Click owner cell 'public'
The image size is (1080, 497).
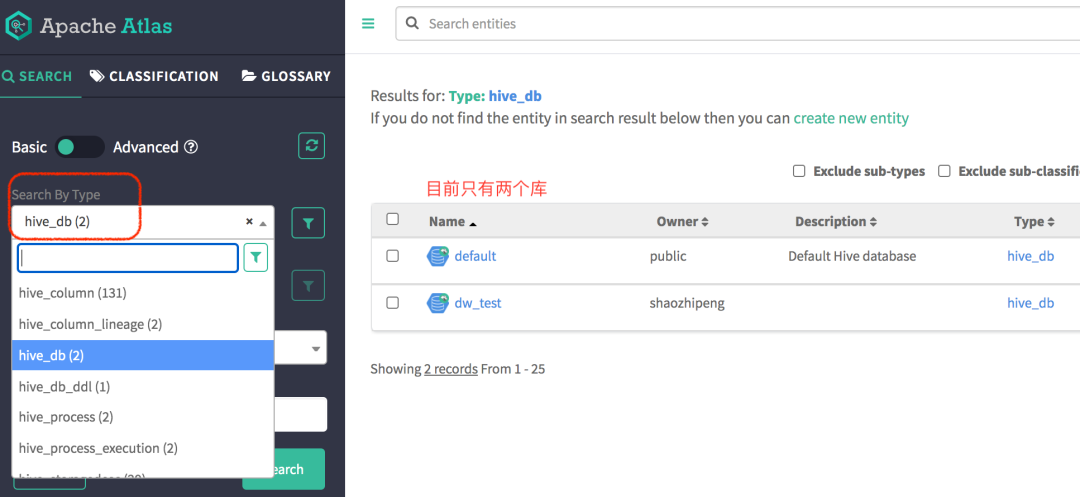click(668, 256)
